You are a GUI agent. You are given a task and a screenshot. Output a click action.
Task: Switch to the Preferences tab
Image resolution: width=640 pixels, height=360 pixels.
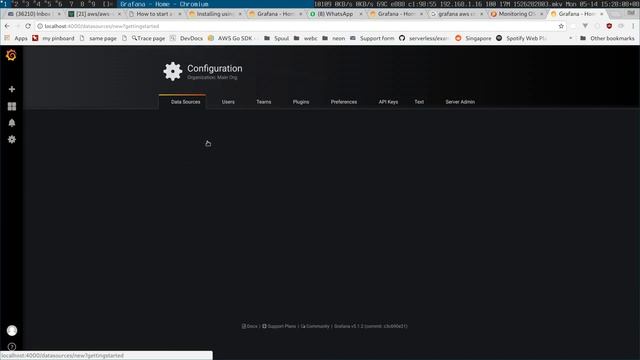pyautogui.click(x=344, y=102)
